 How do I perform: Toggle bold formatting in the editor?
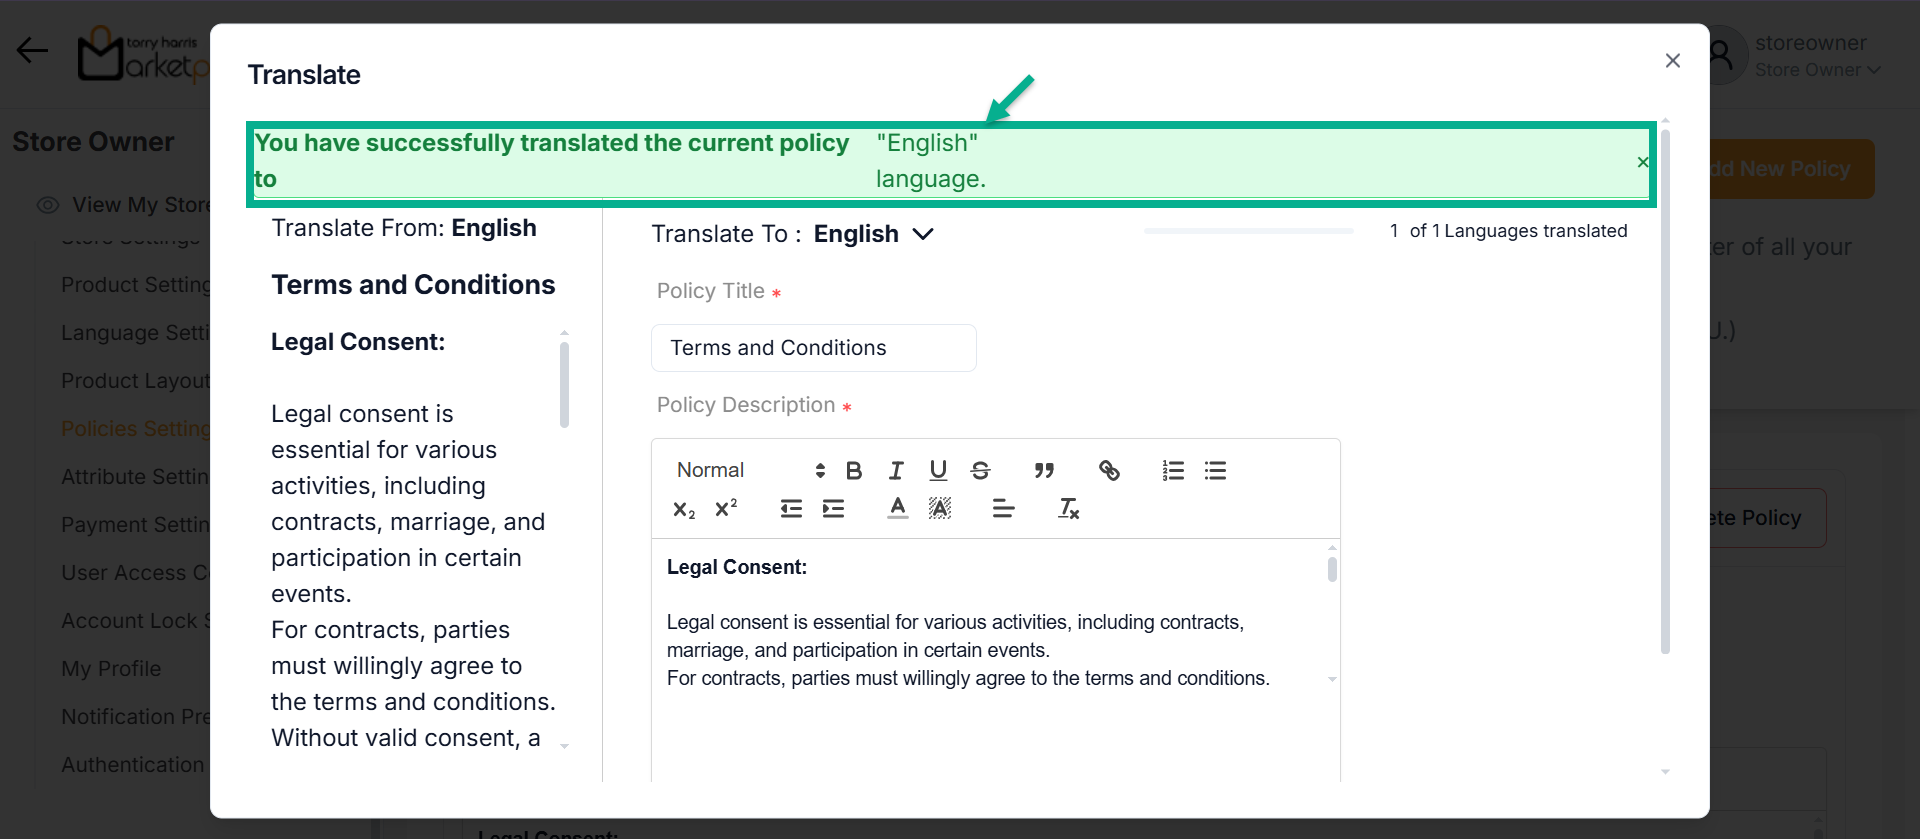[x=853, y=471]
